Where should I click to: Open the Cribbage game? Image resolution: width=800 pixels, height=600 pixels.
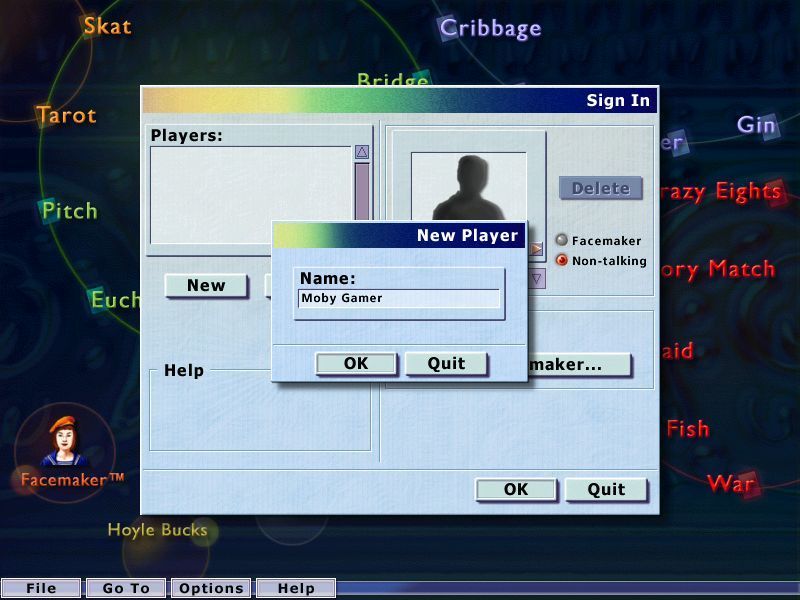click(x=491, y=29)
